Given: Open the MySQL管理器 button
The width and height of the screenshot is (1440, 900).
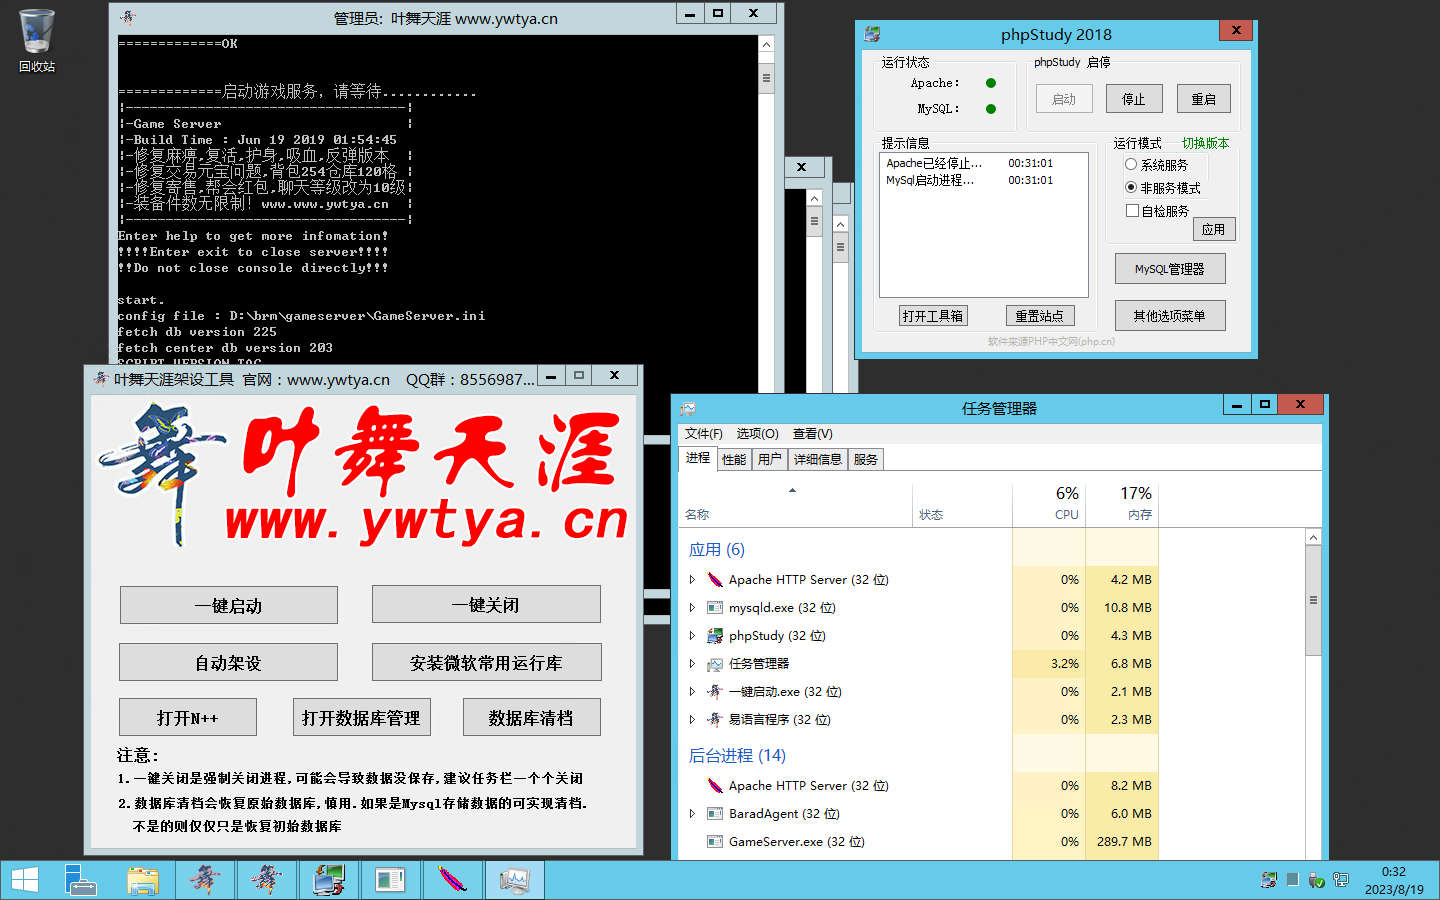Looking at the screenshot, I should 1169,268.
